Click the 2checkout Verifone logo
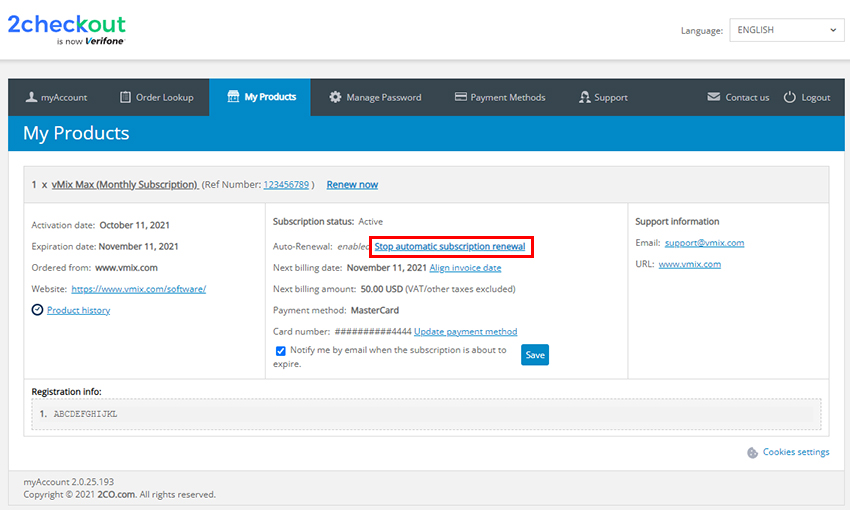The image size is (850, 510). [x=66, y=30]
